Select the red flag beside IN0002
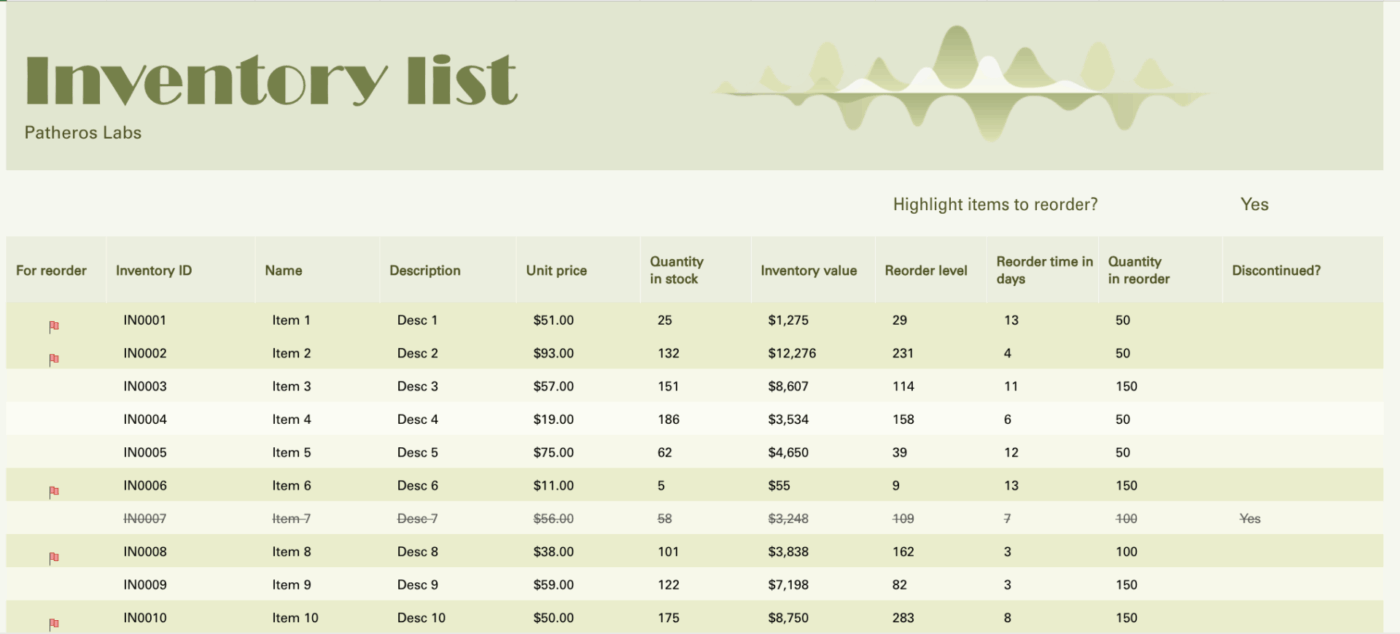Screen dimensions: 1400x634 (x=54, y=359)
